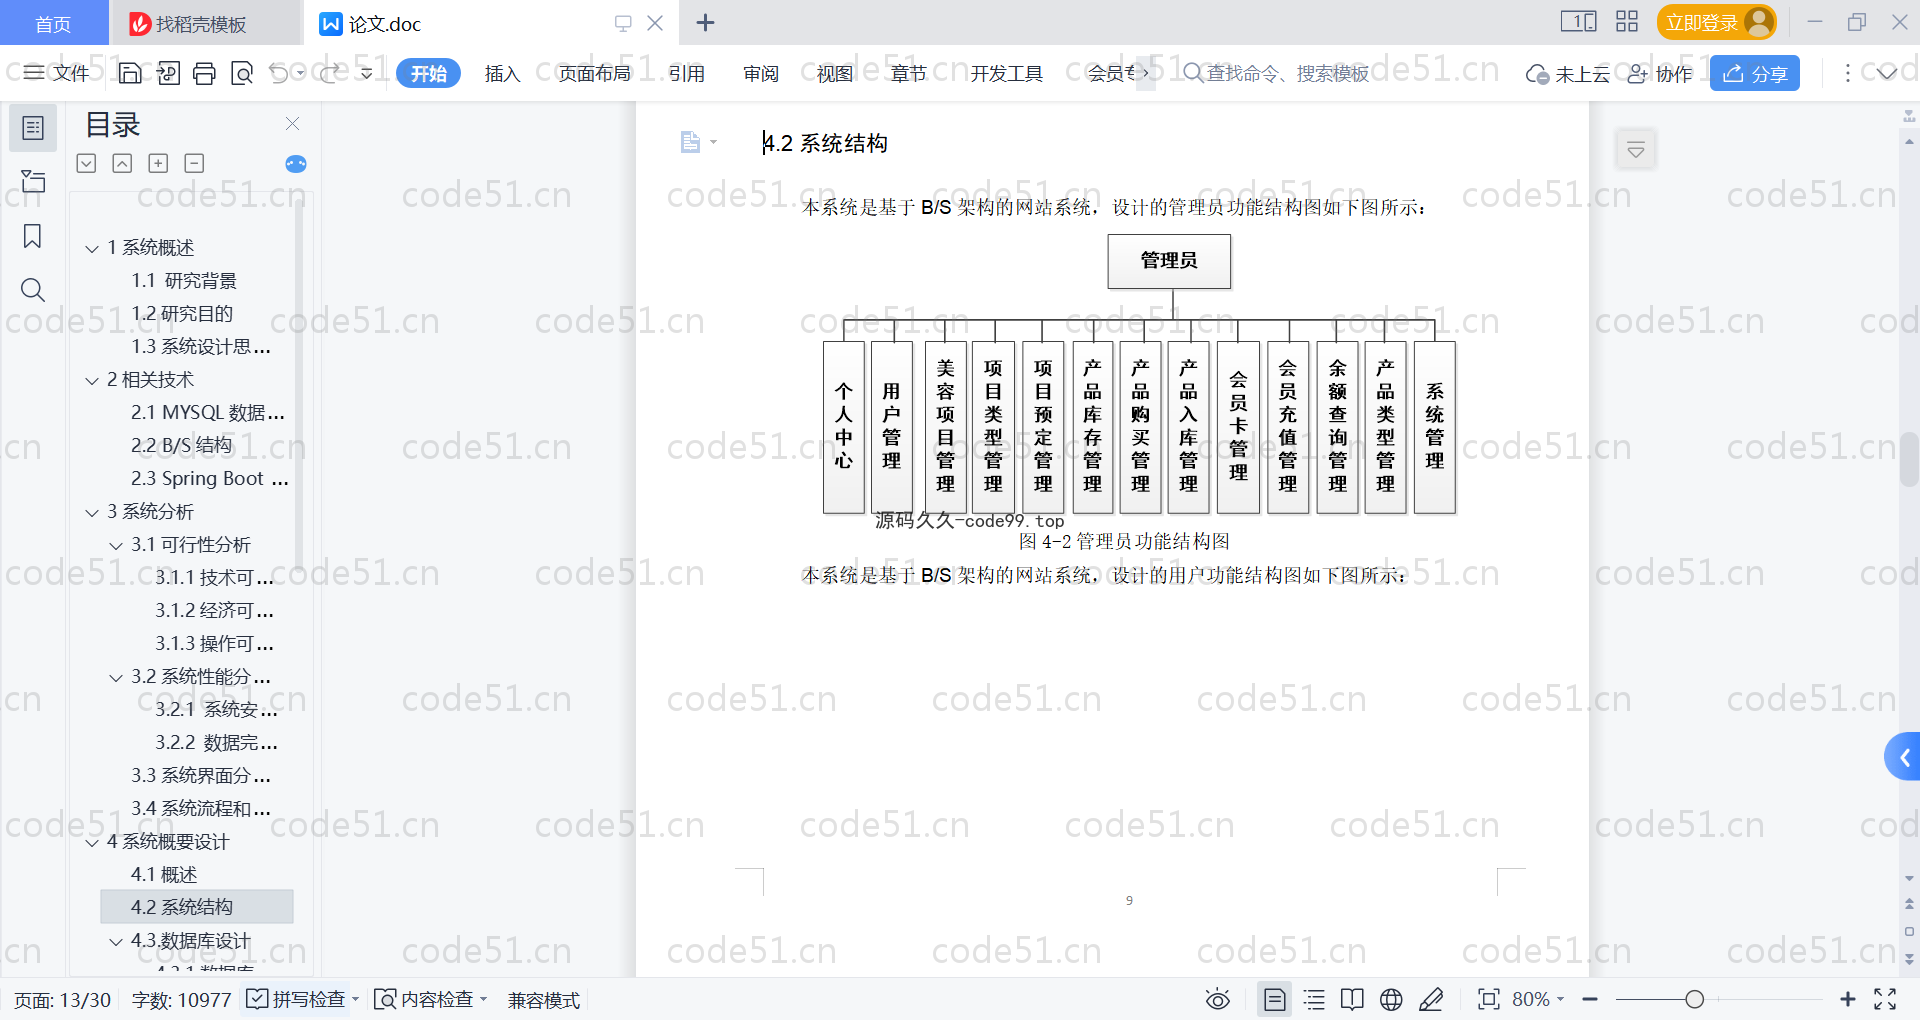Jump to outline item 4.1 概述
This screenshot has height=1020, width=1920.
click(x=164, y=875)
